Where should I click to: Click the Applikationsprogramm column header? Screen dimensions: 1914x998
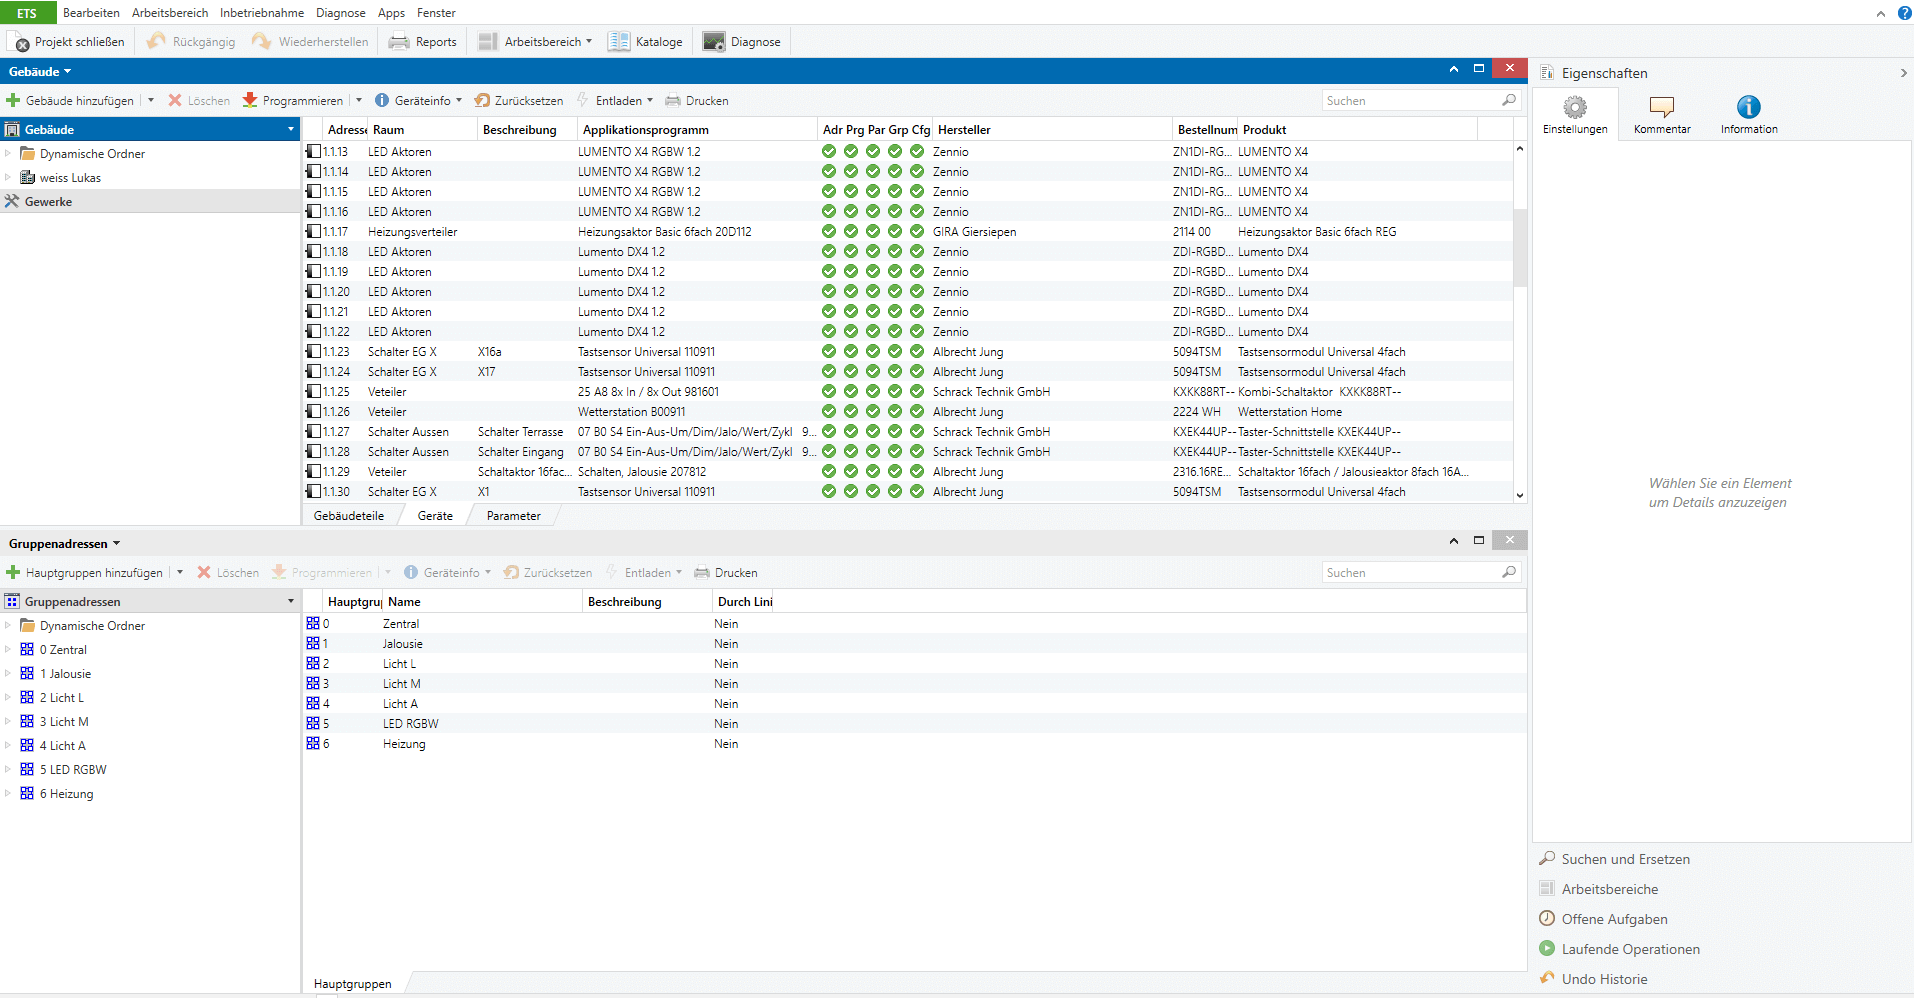697,130
